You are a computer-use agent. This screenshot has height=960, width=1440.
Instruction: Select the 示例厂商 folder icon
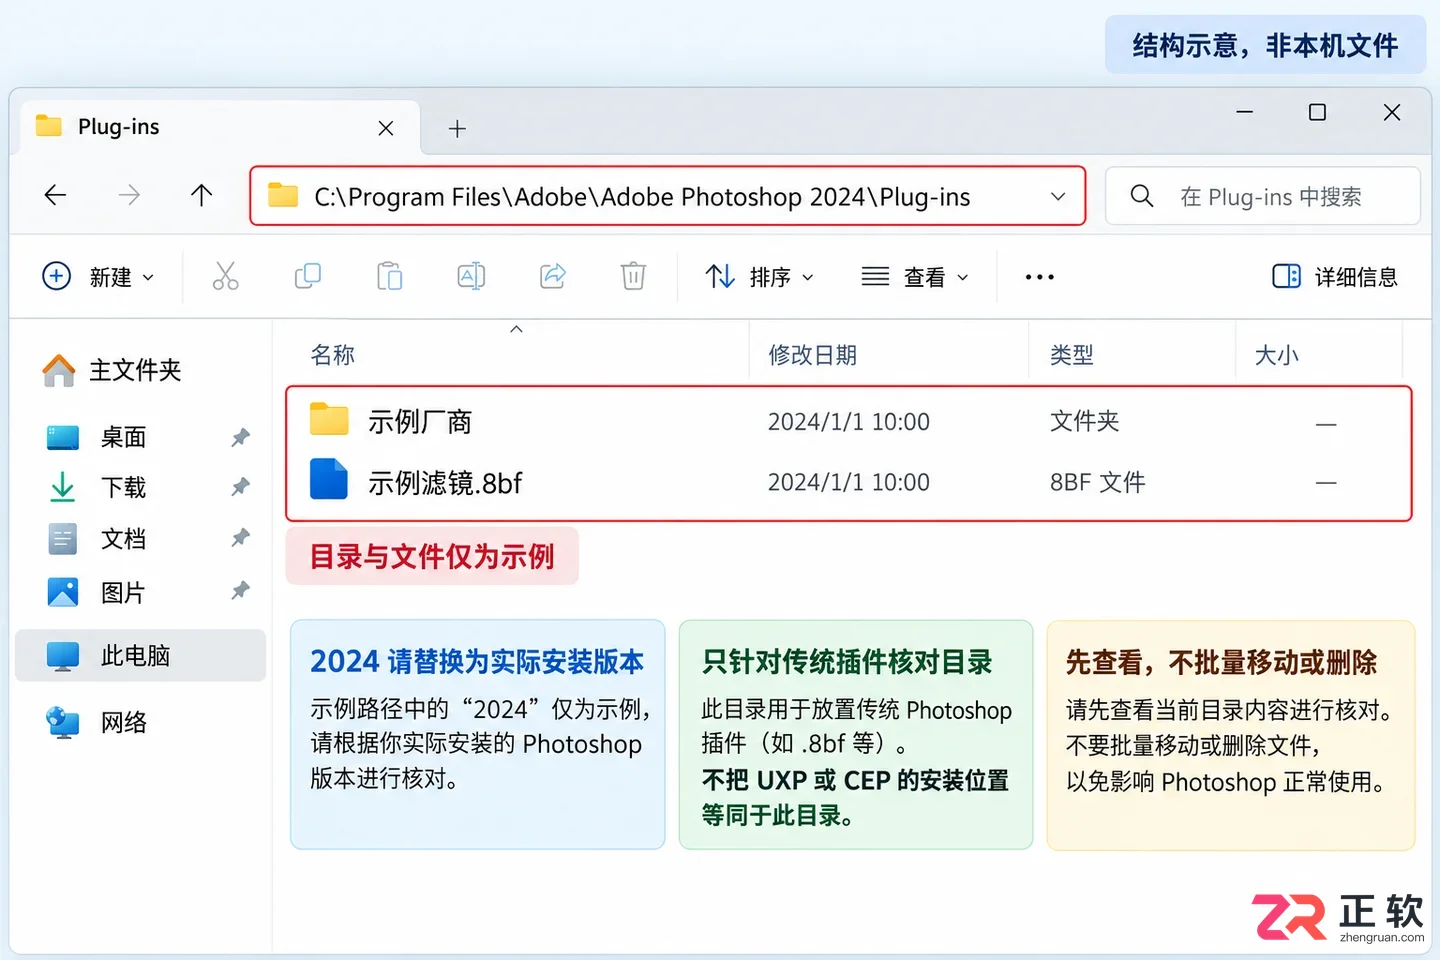point(329,419)
